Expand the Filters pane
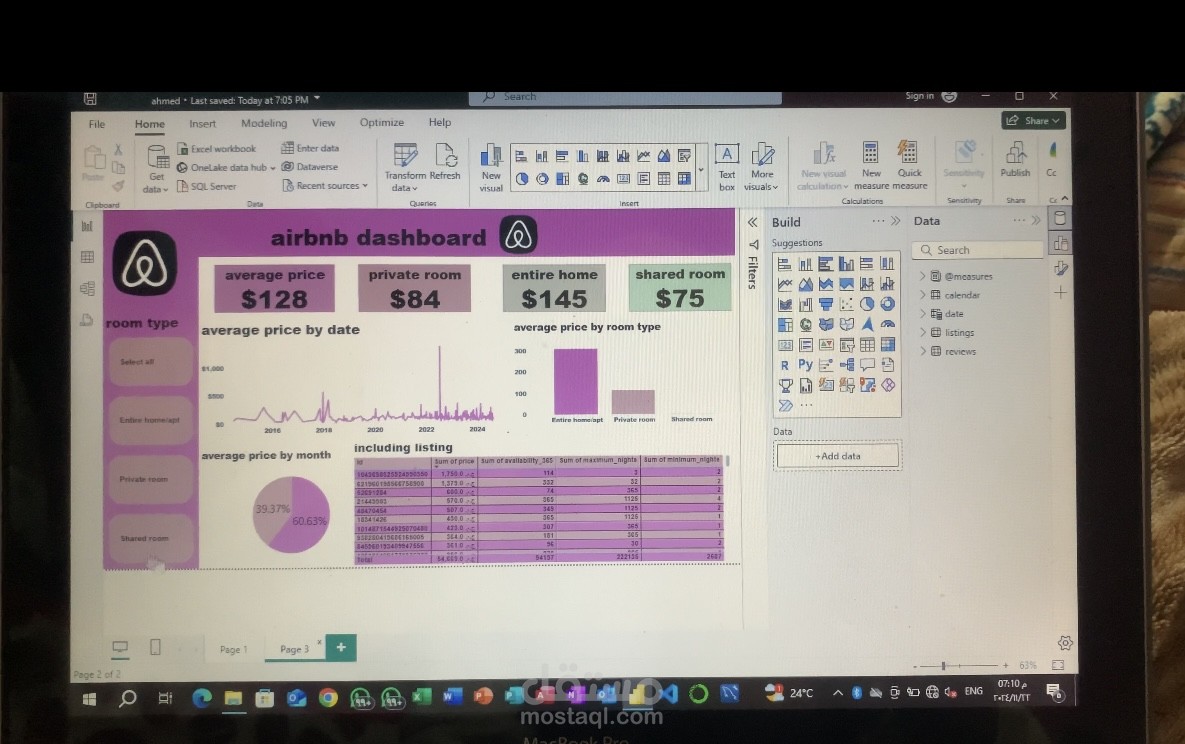 point(753,222)
